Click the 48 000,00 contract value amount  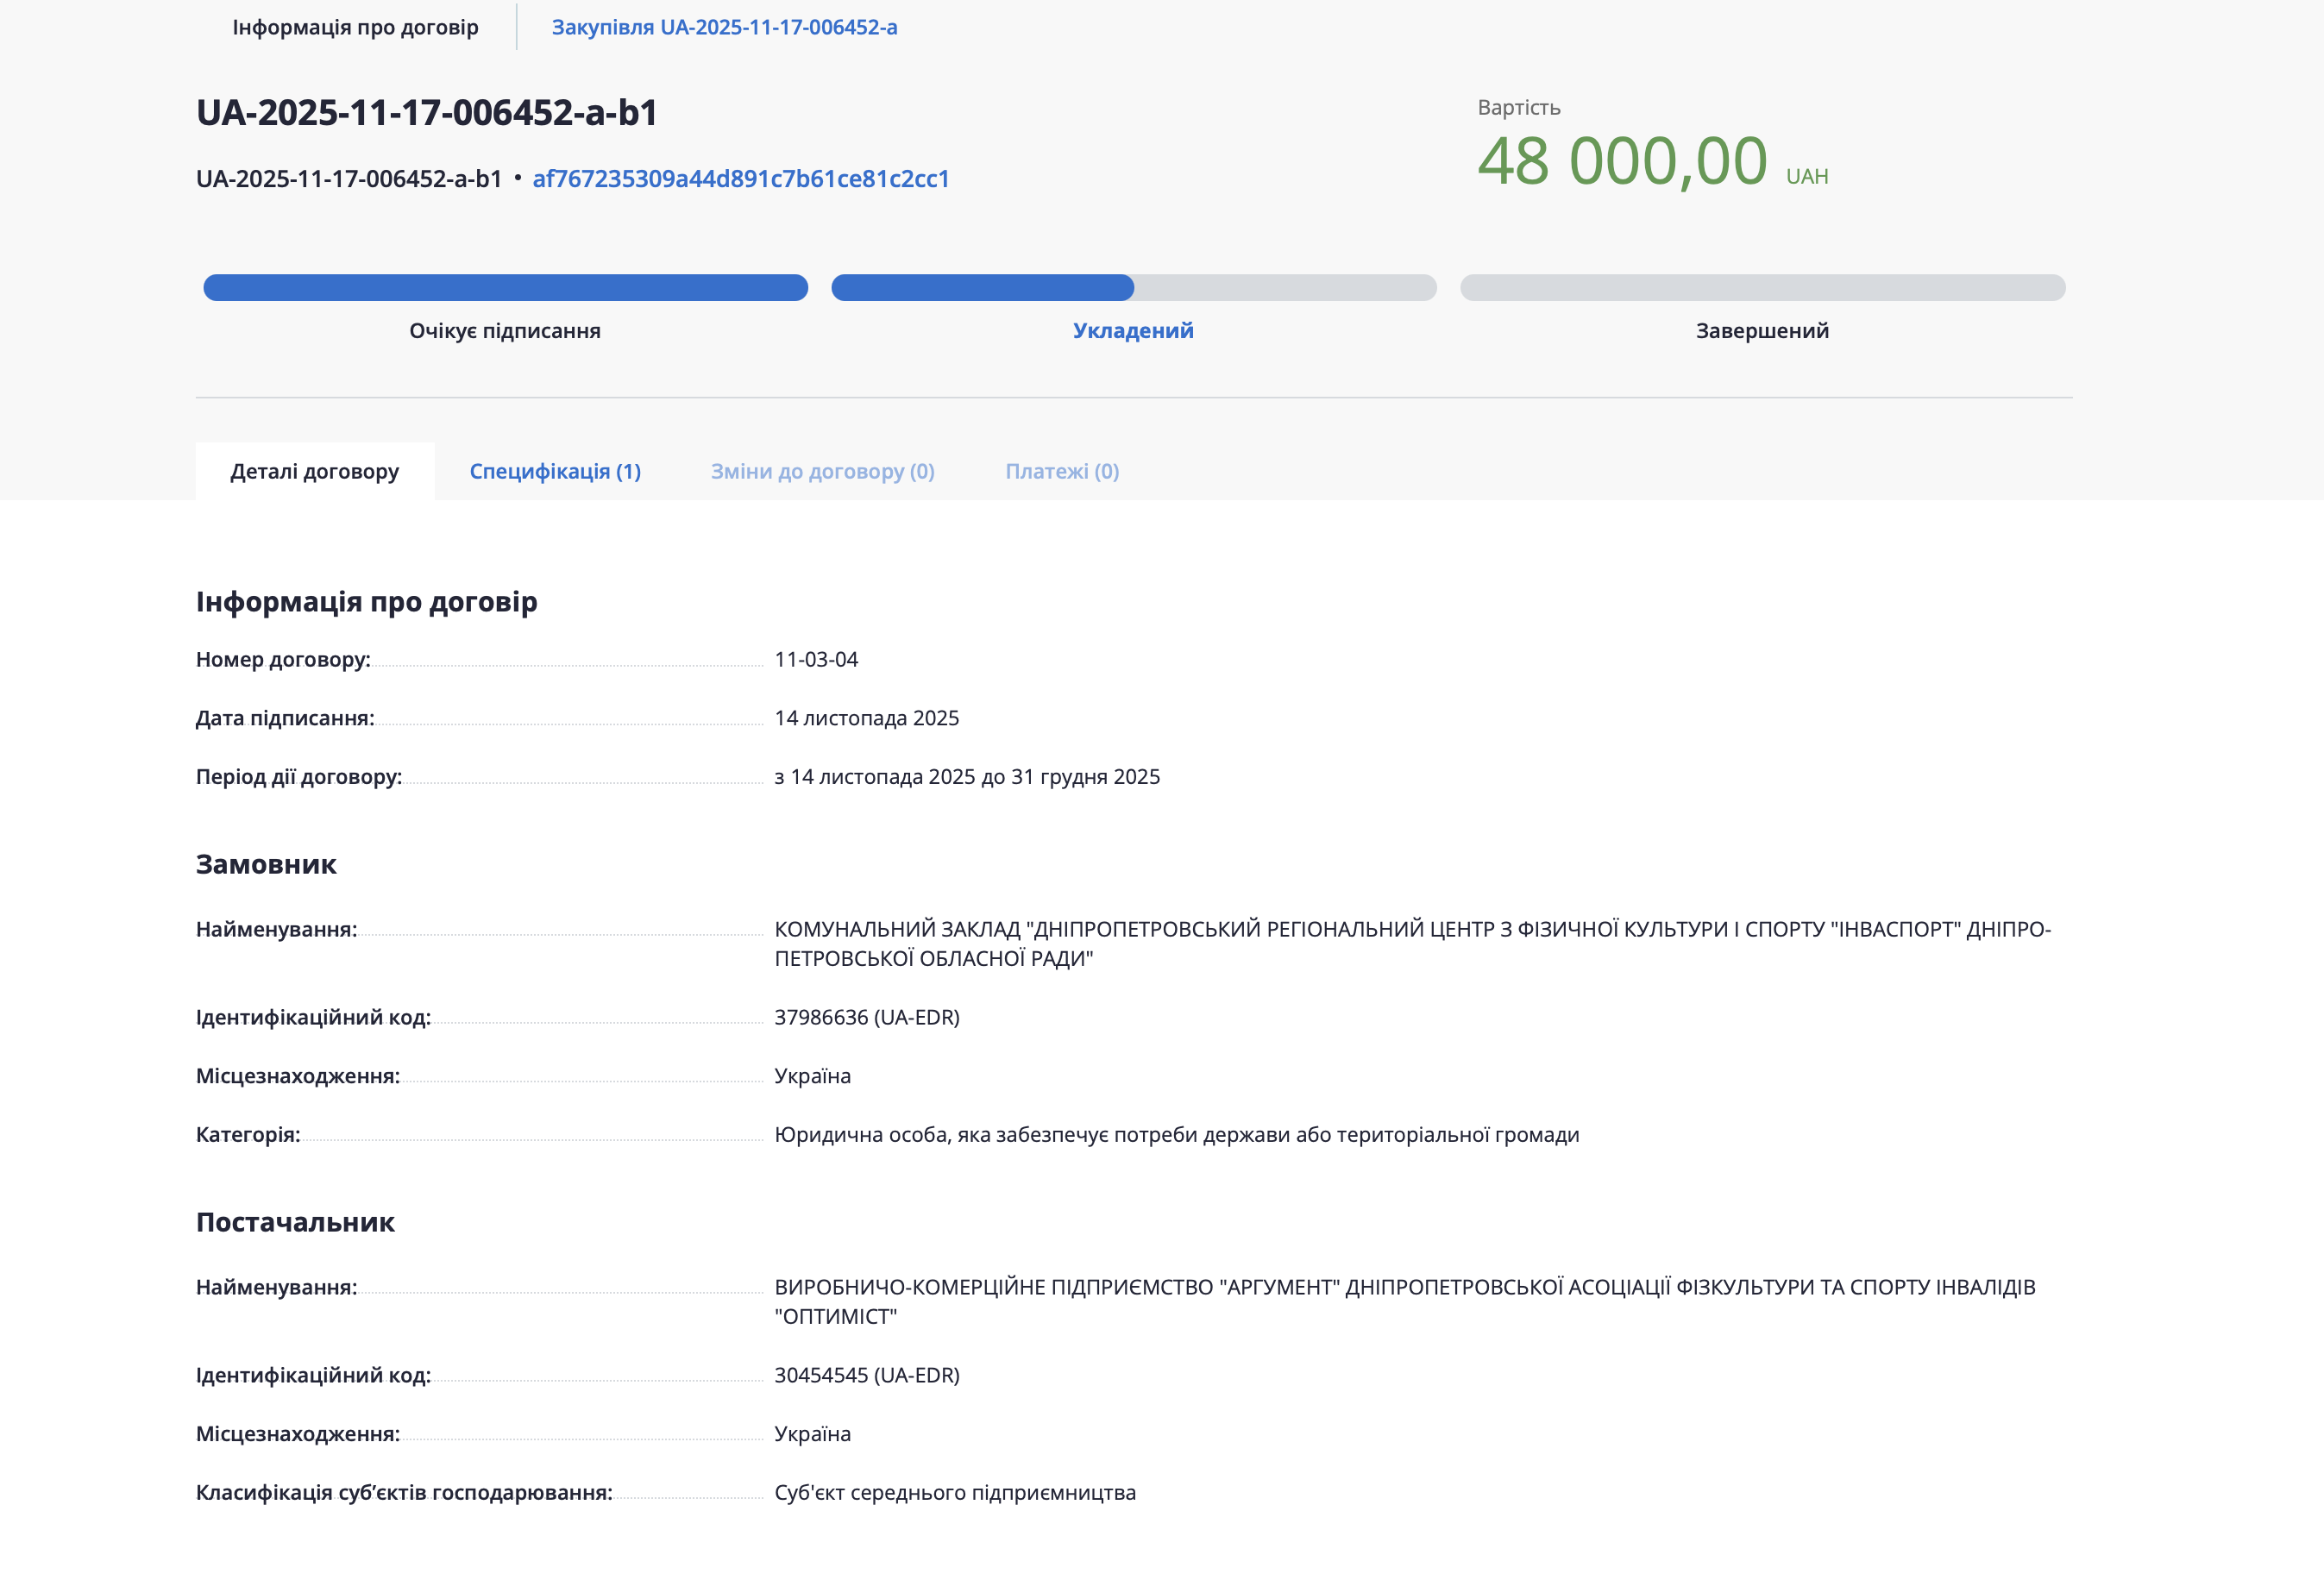(x=1622, y=161)
